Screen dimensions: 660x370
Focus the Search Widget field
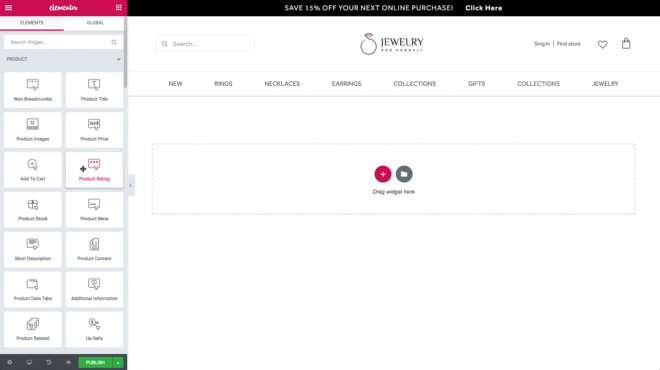63,42
